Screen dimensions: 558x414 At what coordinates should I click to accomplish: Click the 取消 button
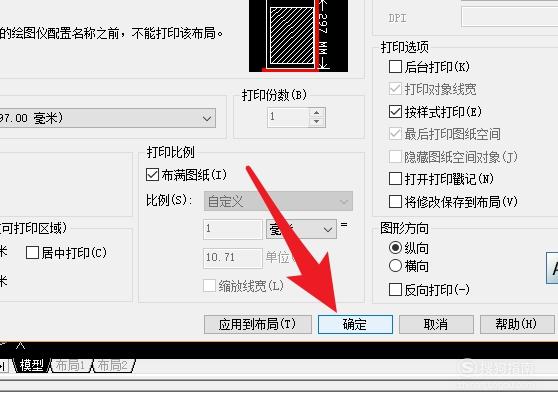[x=436, y=324]
